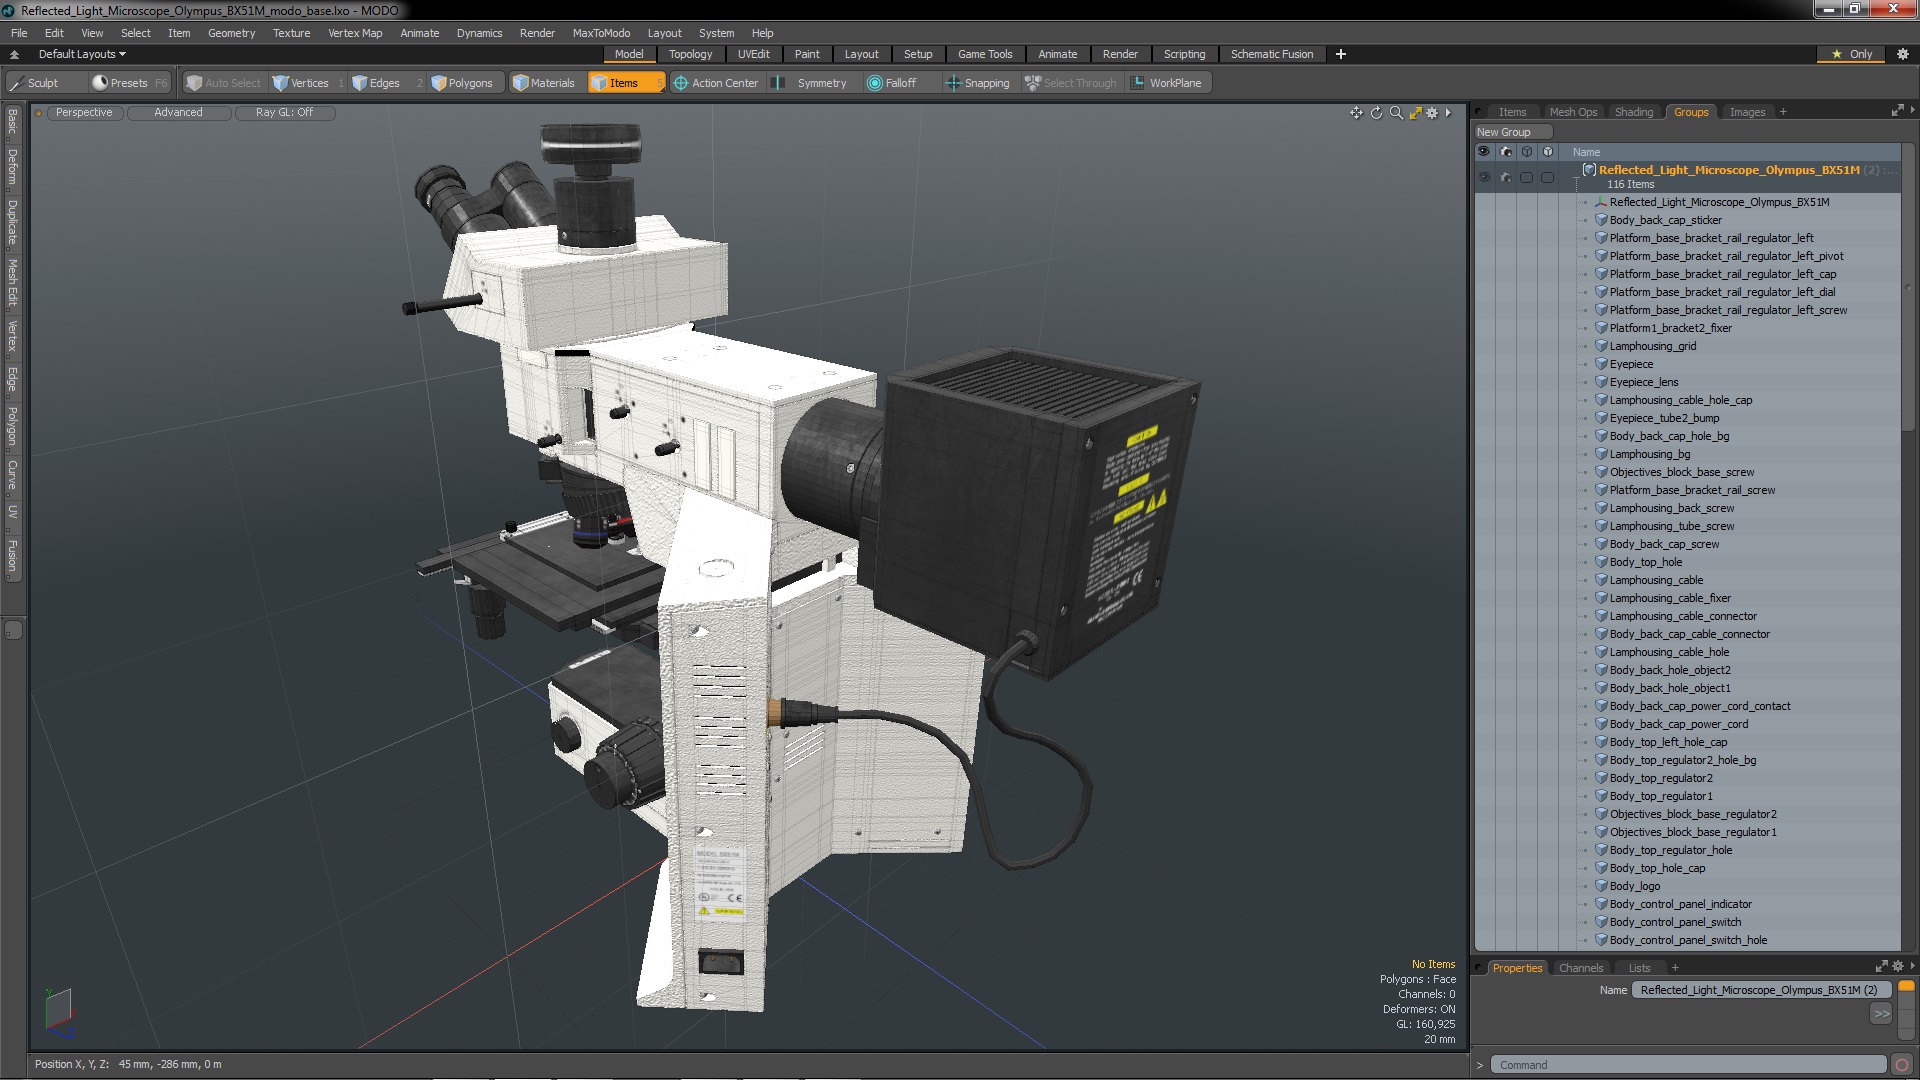Toggle visibility eye of Reflected_Light_Microscope group

tap(1483, 177)
